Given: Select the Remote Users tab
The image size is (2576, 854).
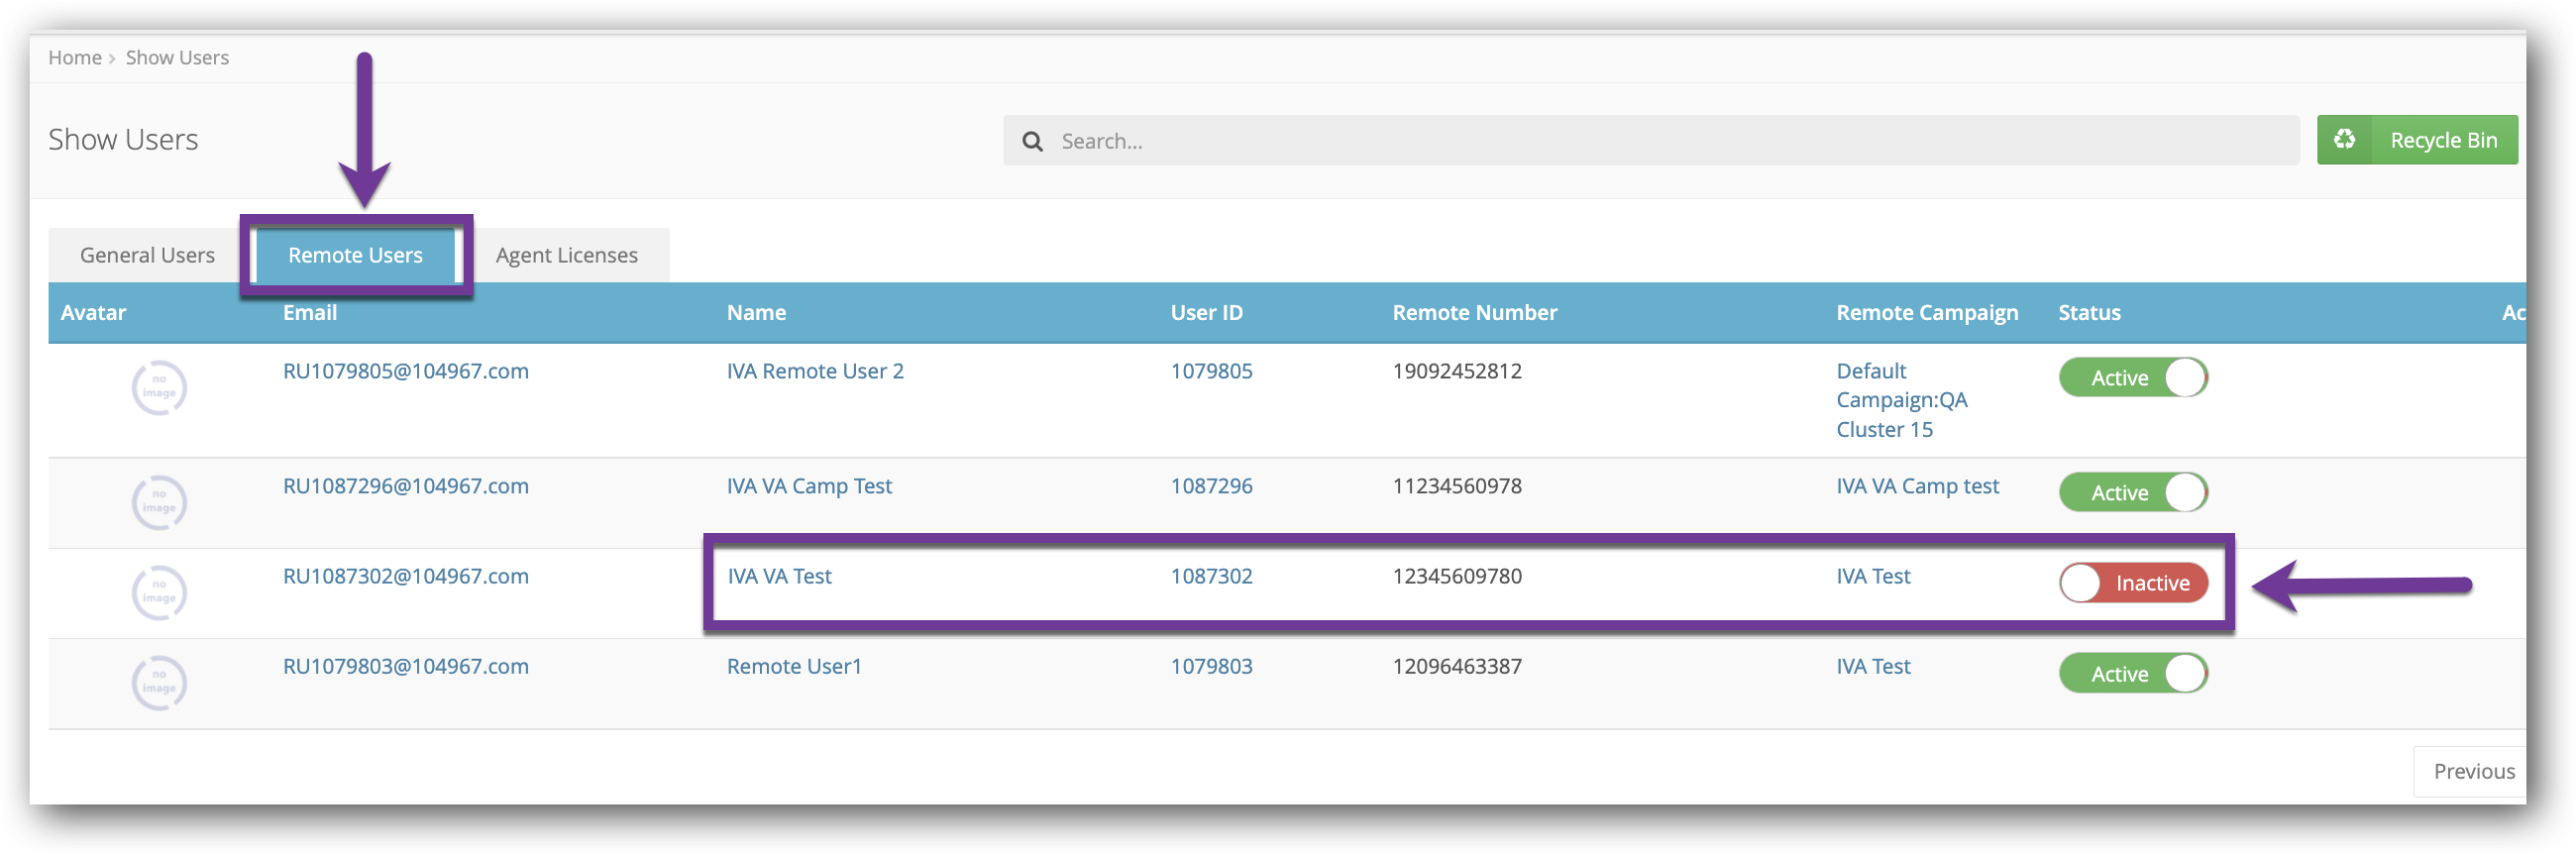Looking at the screenshot, I should point(355,255).
